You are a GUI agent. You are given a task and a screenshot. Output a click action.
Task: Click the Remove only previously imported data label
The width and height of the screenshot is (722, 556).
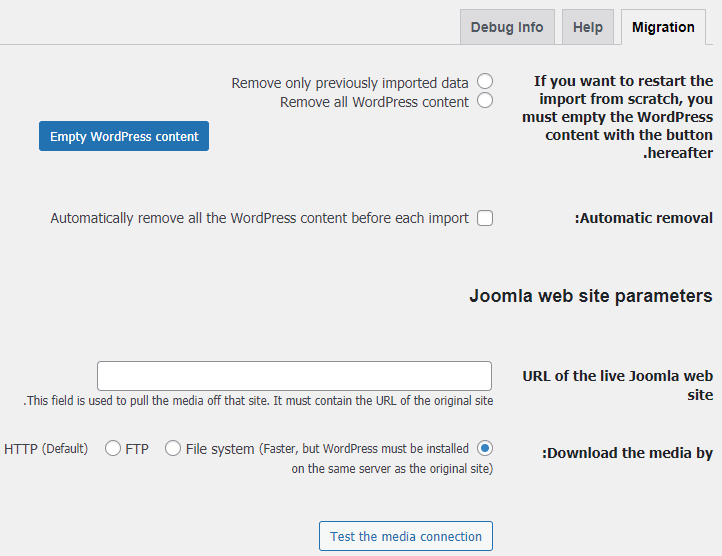click(x=349, y=83)
